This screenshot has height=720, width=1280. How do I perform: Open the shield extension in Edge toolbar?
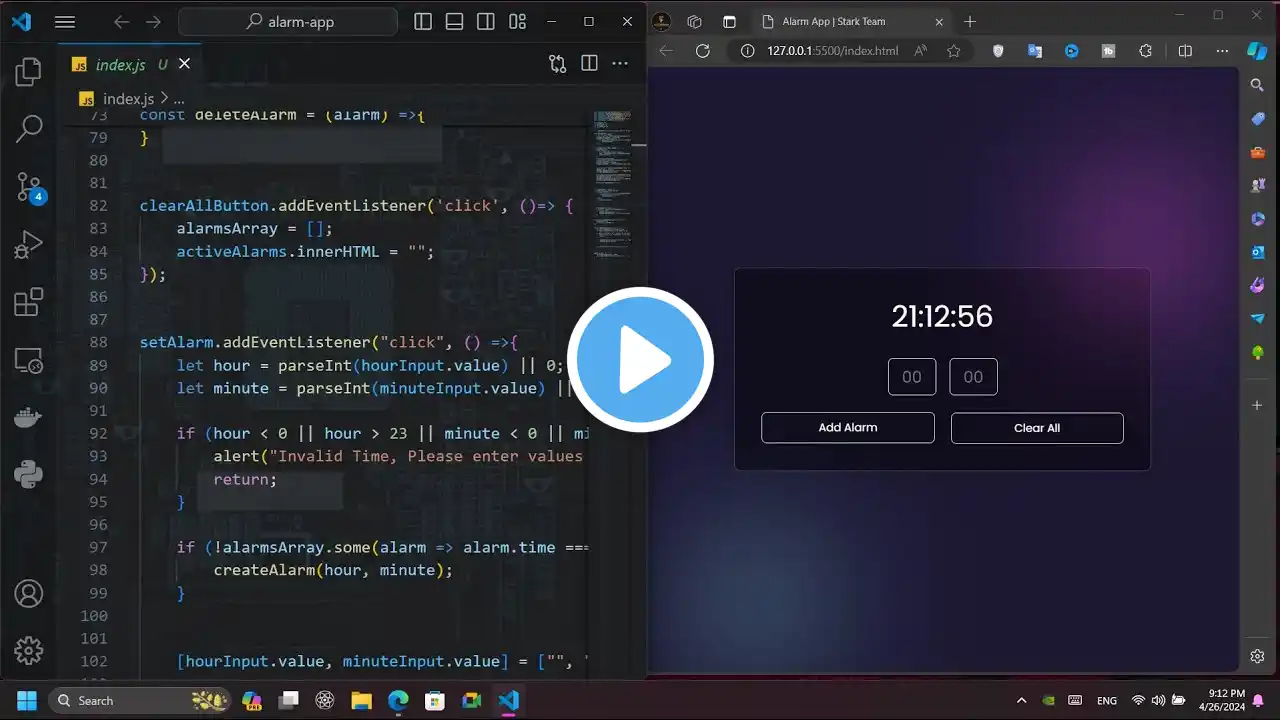pyautogui.click(x=998, y=51)
